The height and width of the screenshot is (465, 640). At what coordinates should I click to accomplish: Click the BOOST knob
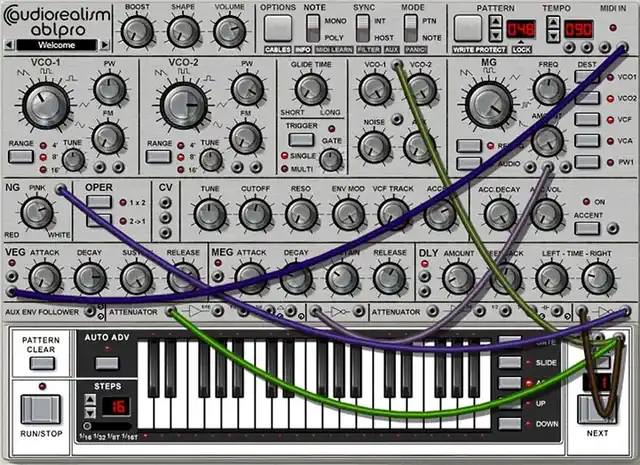137,31
